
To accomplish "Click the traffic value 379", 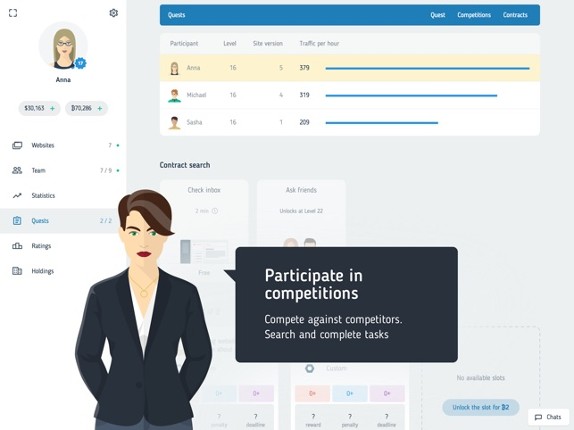I will pos(304,68).
